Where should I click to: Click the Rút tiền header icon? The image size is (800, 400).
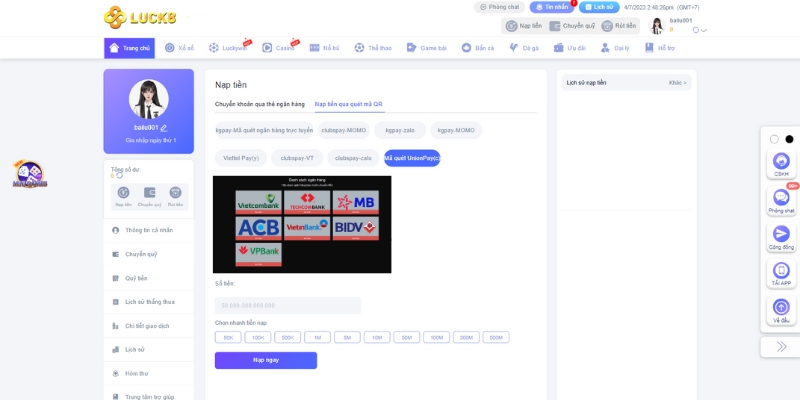tap(607, 26)
